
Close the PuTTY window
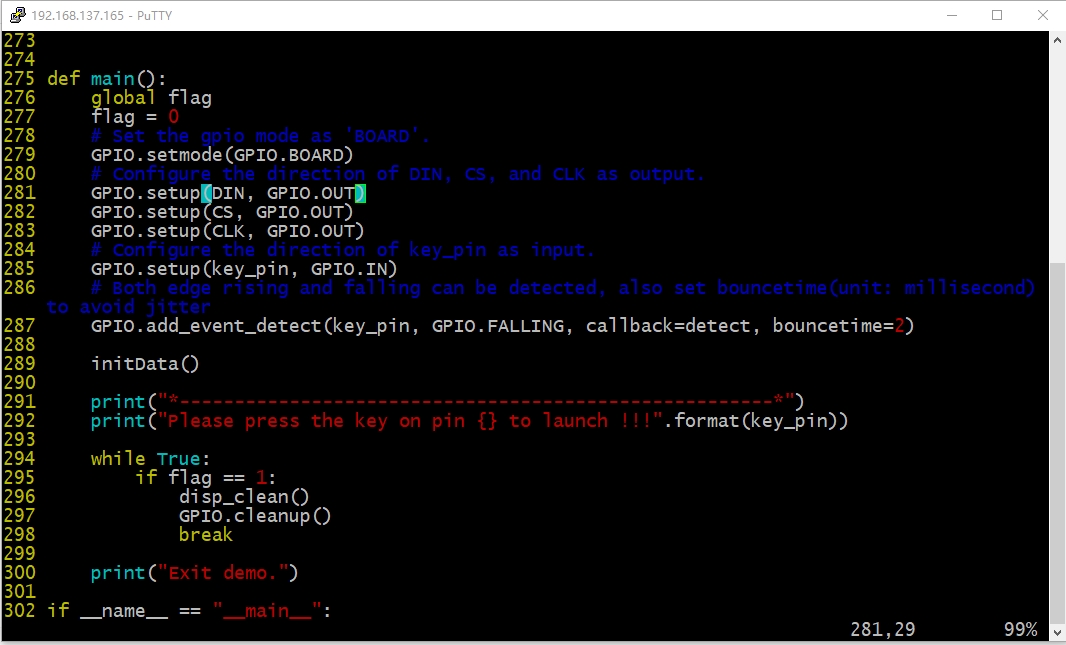pyautogui.click(x=1042, y=15)
